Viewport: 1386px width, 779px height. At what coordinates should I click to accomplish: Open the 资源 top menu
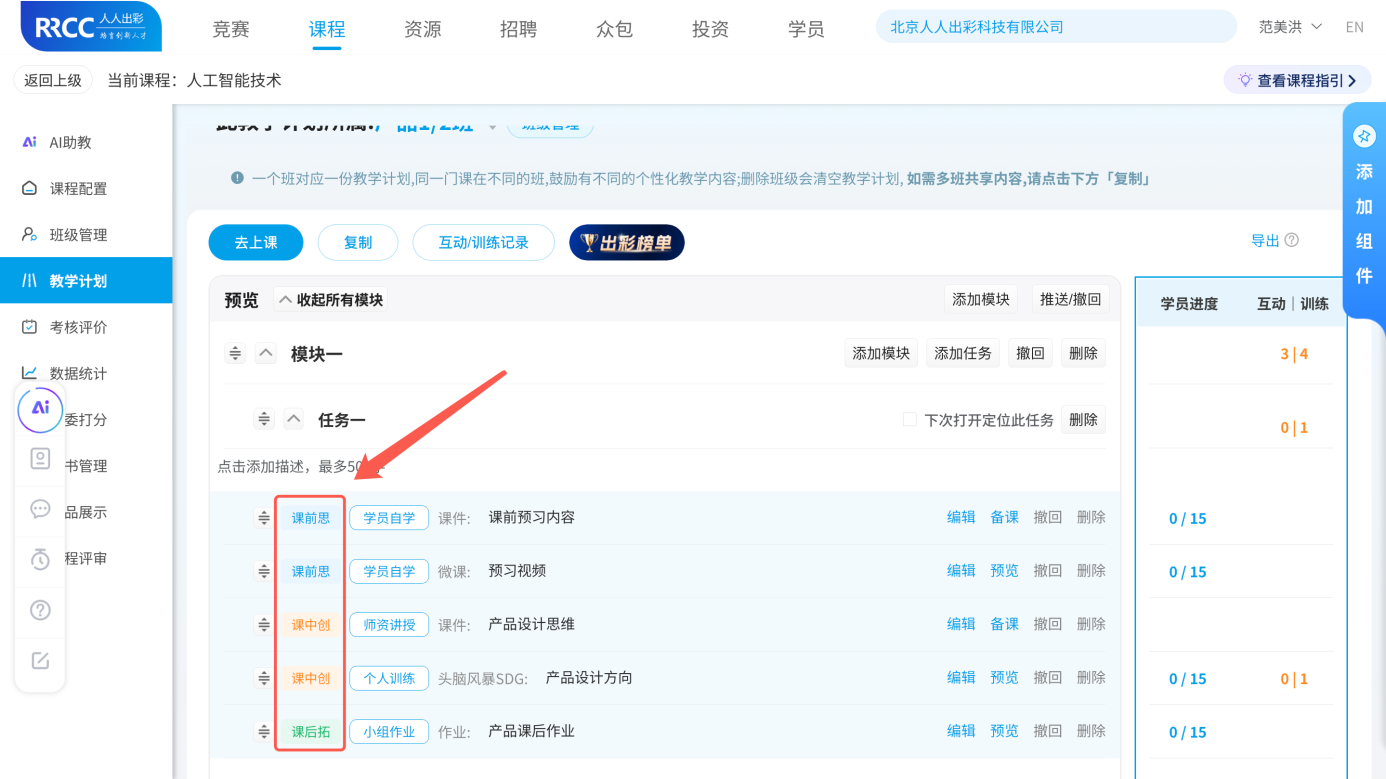pyautogui.click(x=423, y=29)
